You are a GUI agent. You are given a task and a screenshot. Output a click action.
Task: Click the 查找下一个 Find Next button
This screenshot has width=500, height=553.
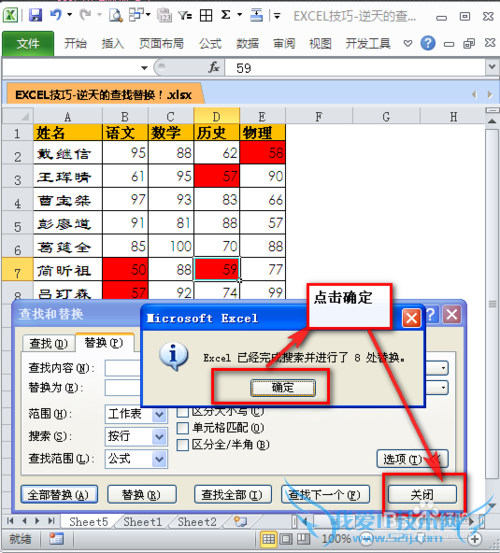(325, 494)
